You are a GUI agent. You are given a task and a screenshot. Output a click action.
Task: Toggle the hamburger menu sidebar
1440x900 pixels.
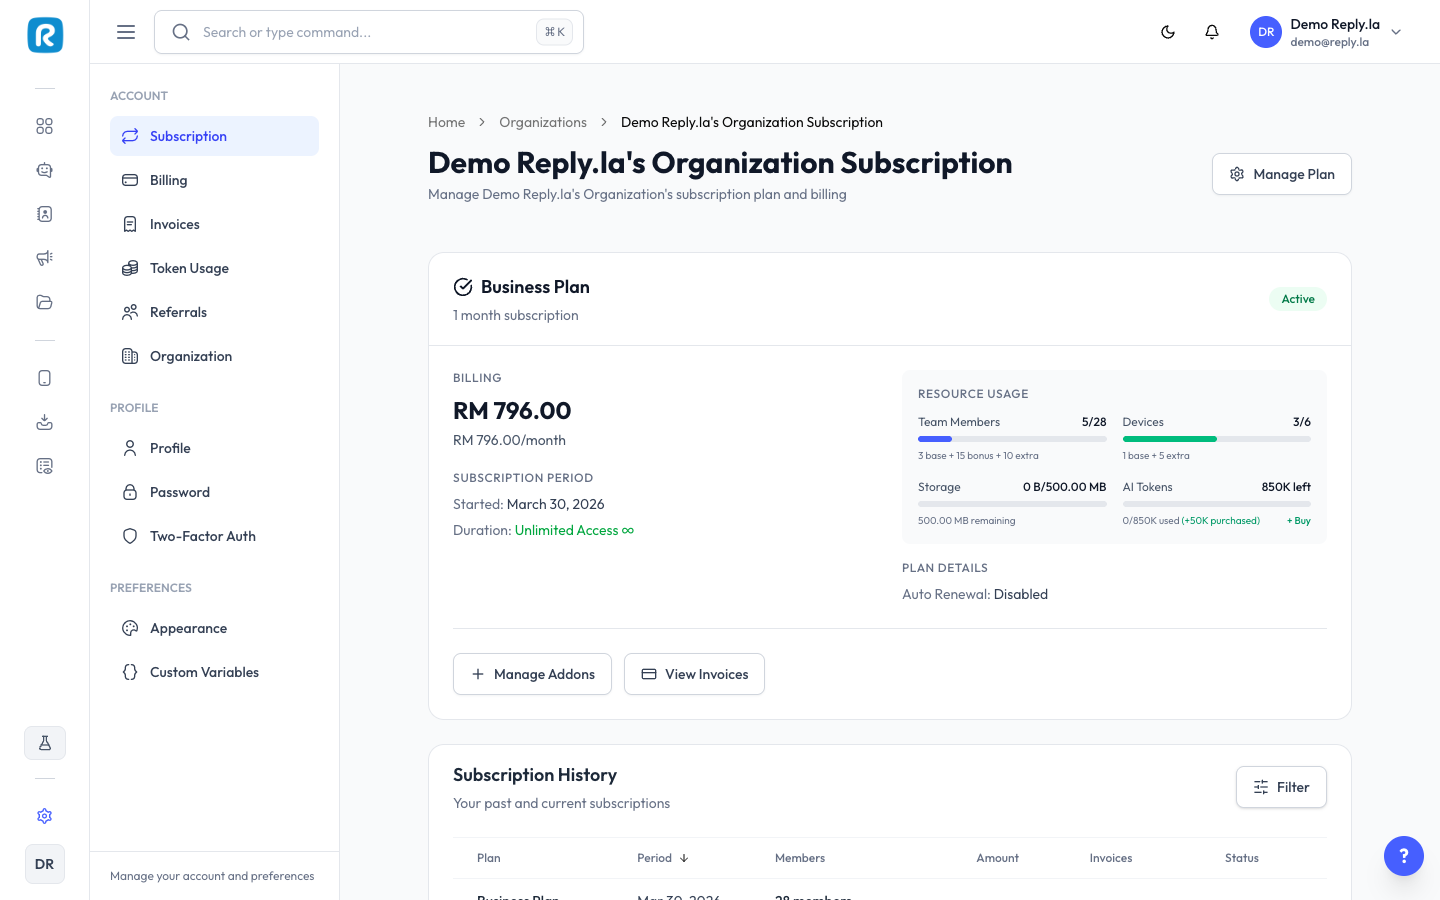126,32
